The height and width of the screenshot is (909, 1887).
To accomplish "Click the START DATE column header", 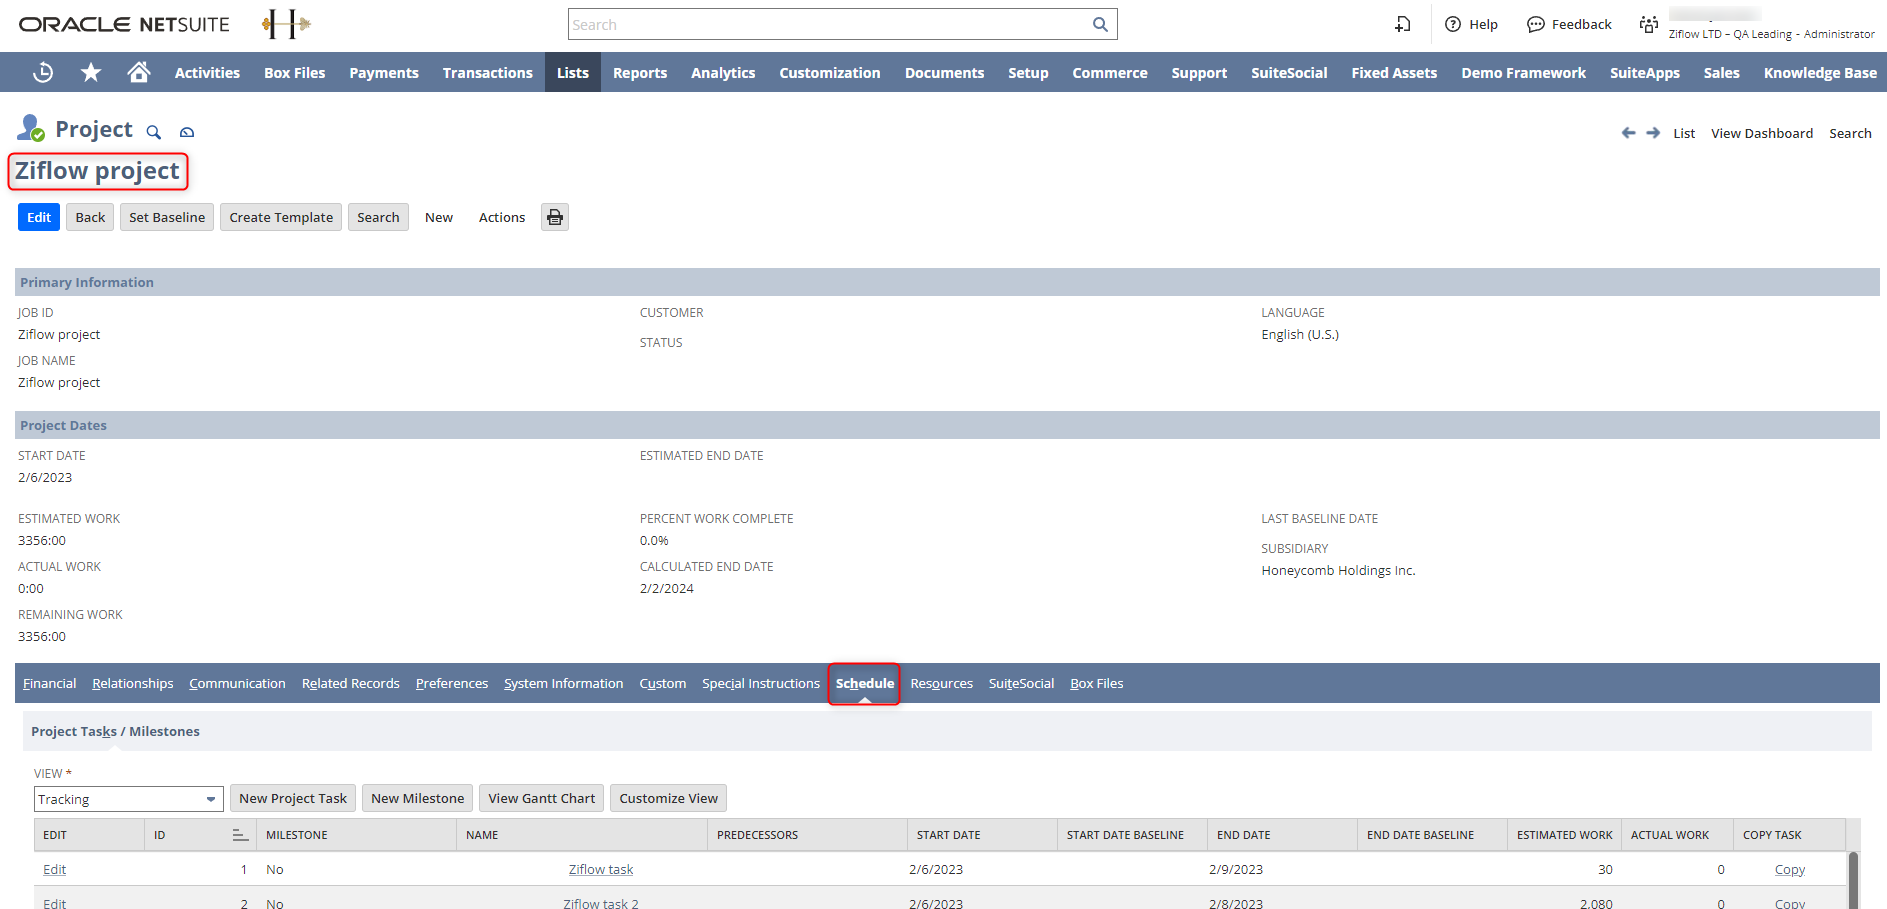I will 982,835.
